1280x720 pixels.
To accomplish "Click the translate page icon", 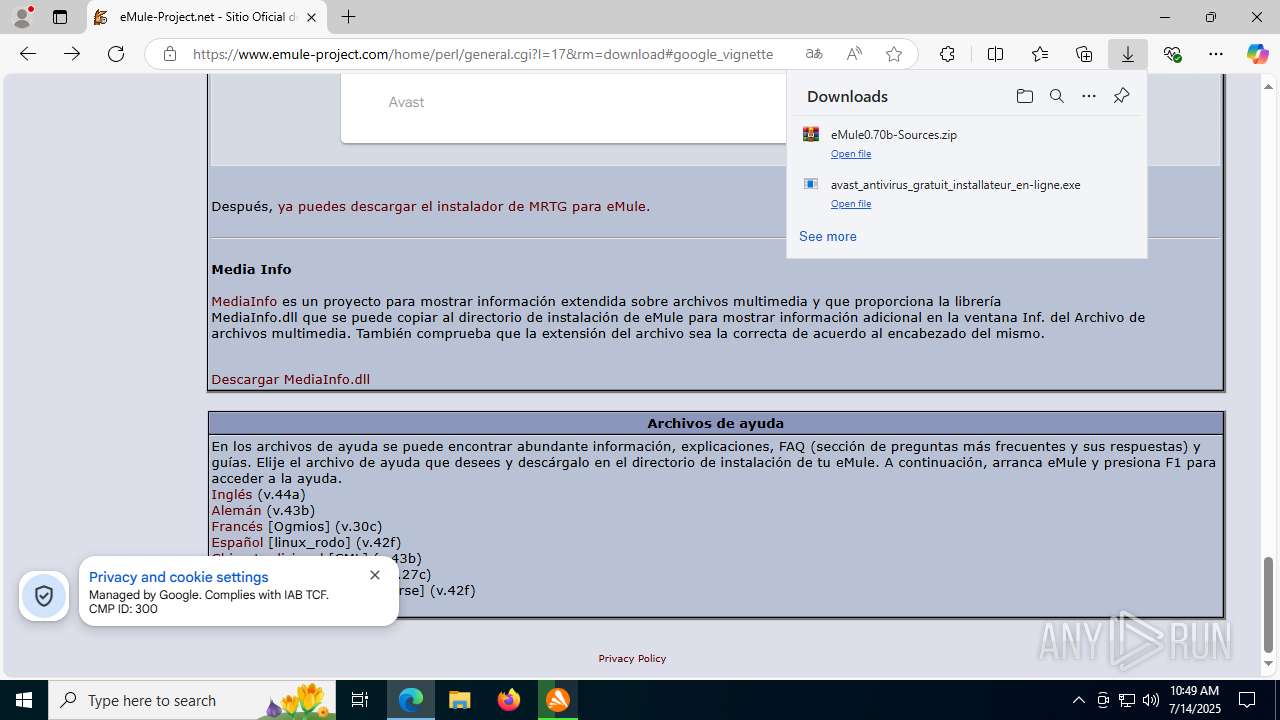I will click(x=814, y=54).
